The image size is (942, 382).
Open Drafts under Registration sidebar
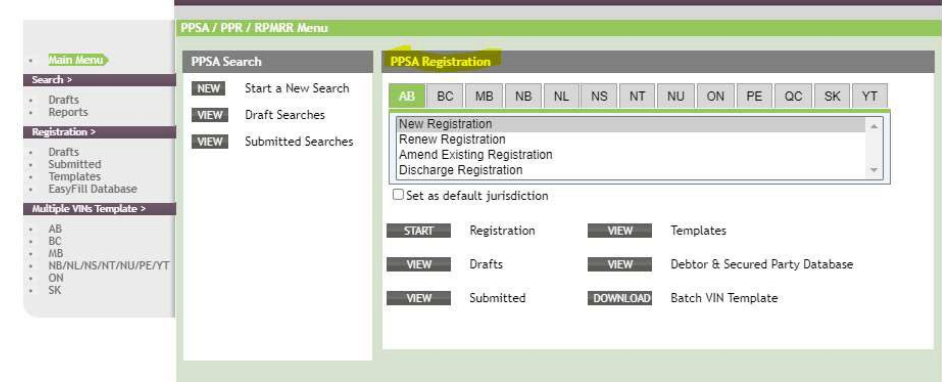64,152
